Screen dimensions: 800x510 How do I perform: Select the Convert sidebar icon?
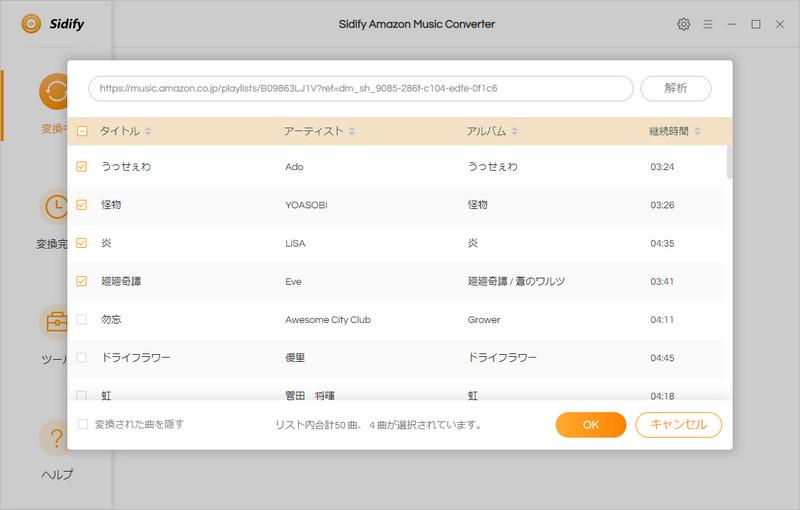pos(54,92)
